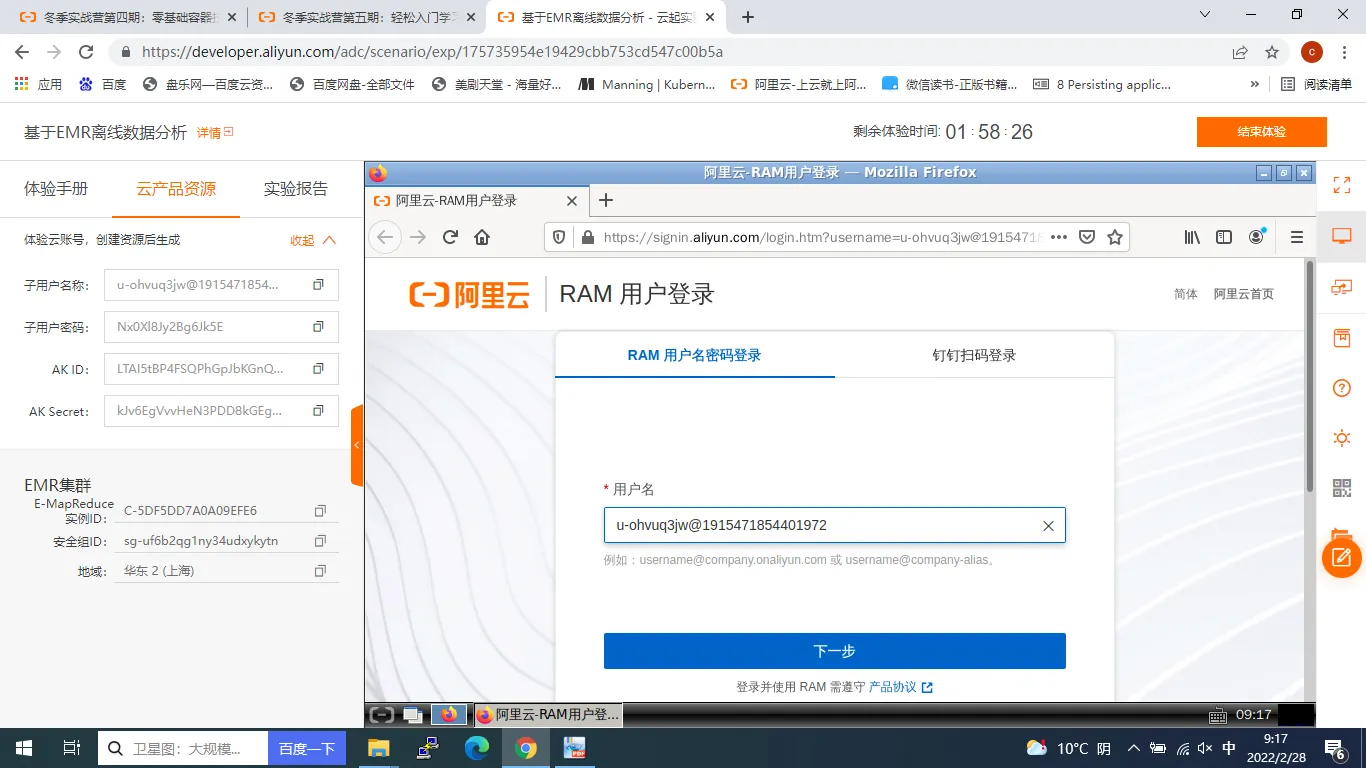Open Windows notification center

pyautogui.click(x=1335, y=748)
